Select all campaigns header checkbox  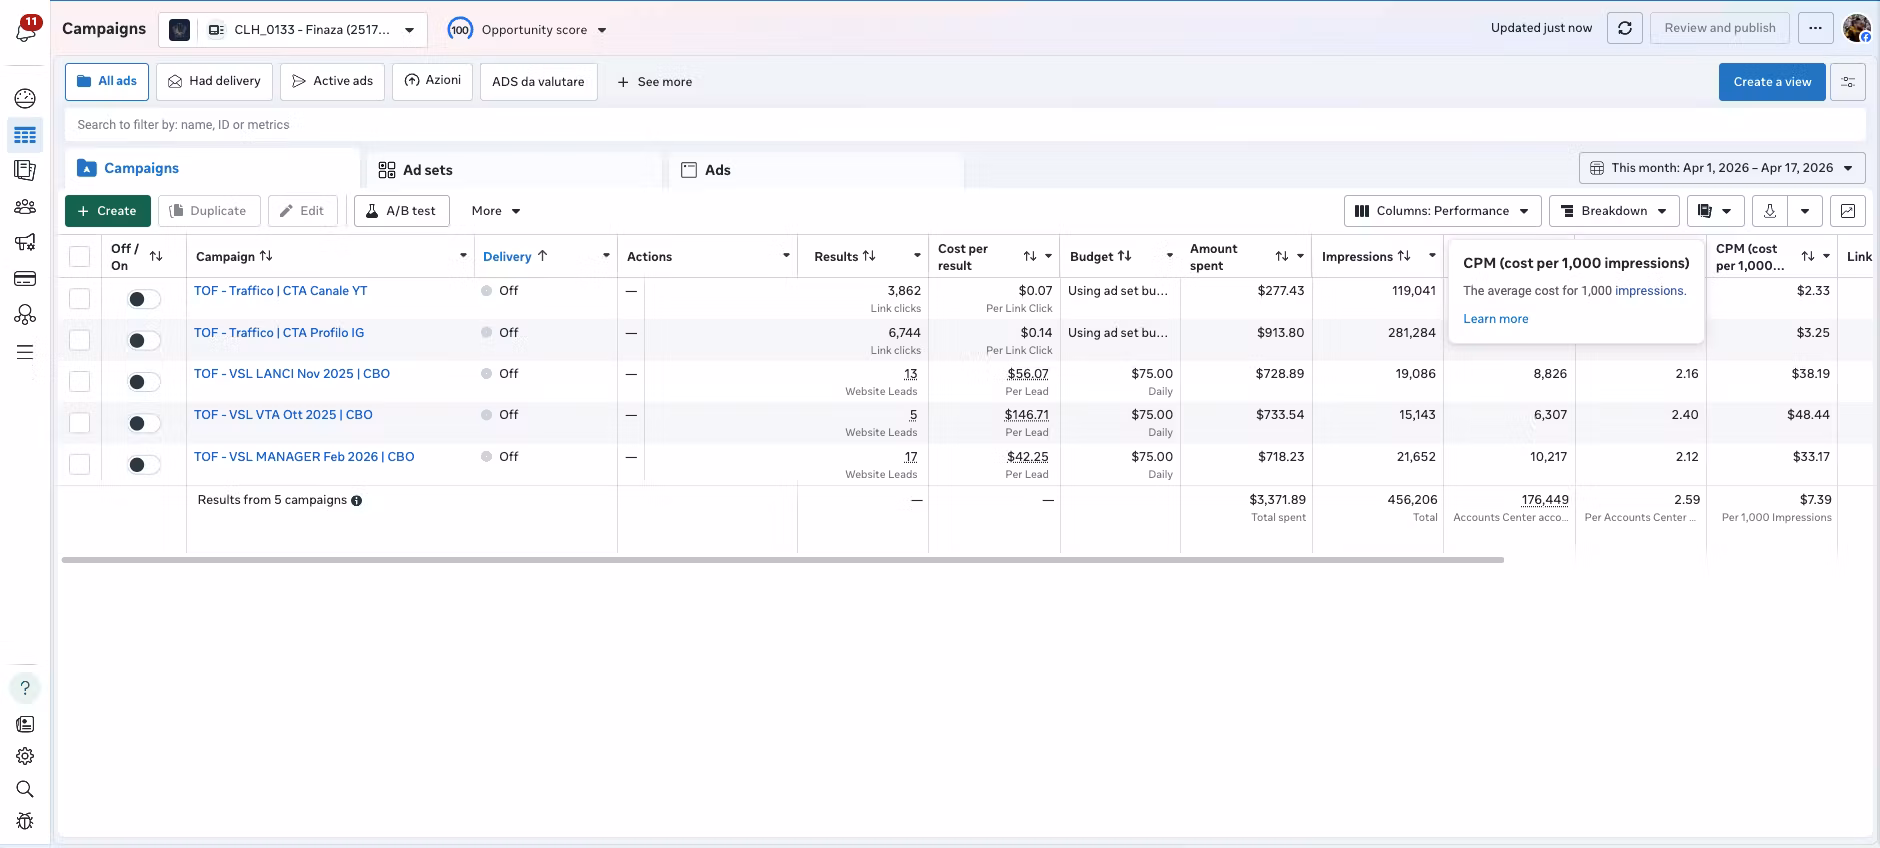[80, 257]
